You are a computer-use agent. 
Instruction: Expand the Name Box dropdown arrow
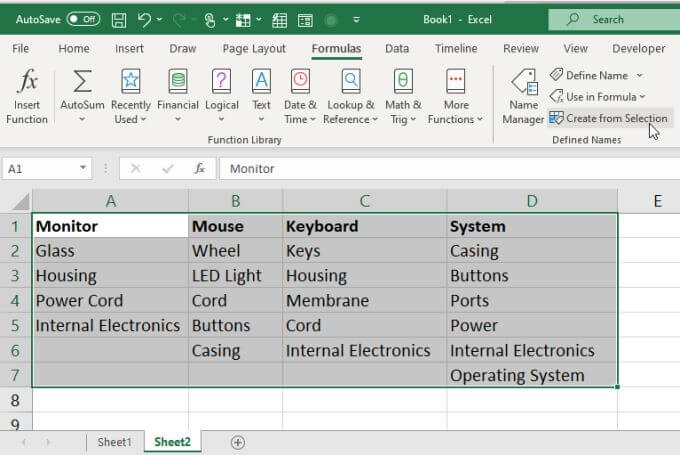pos(83,169)
